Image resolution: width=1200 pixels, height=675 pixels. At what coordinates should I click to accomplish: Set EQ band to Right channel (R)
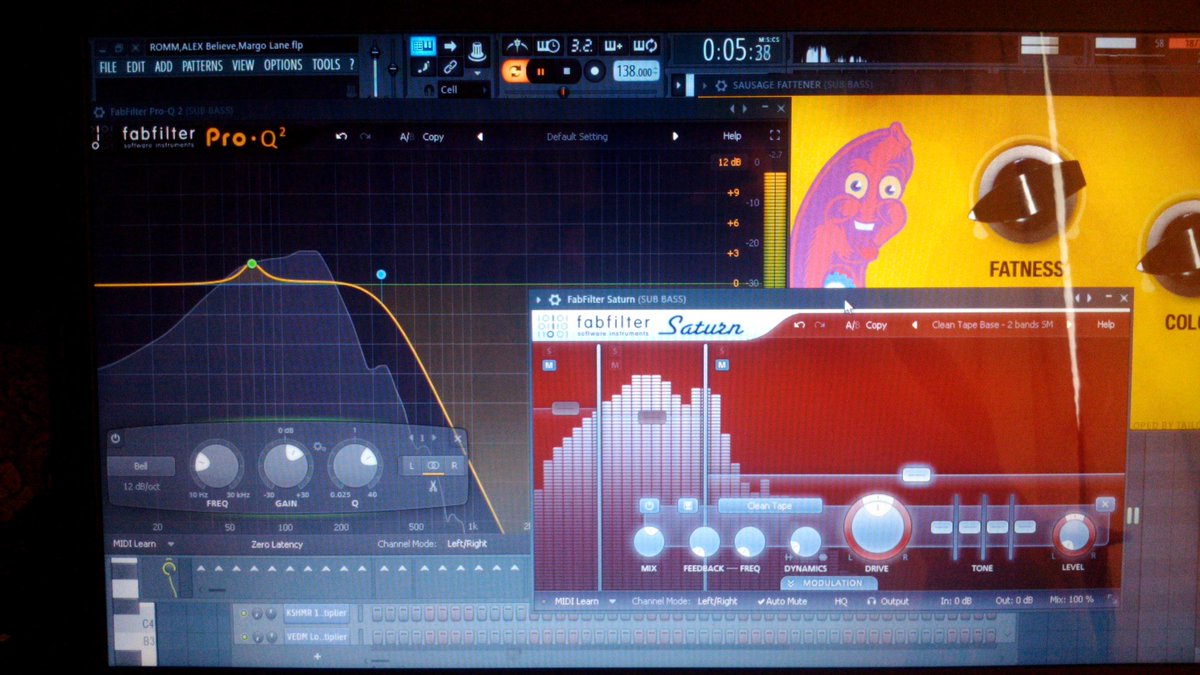[x=455, y=465]
